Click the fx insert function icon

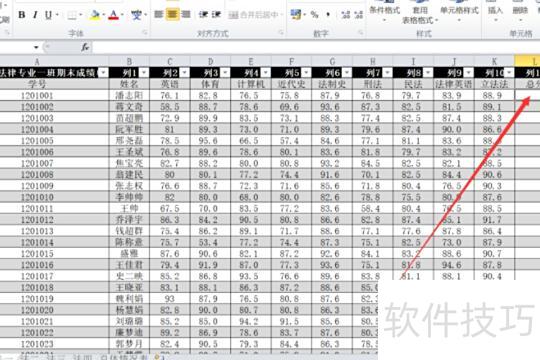pos(85,47)
